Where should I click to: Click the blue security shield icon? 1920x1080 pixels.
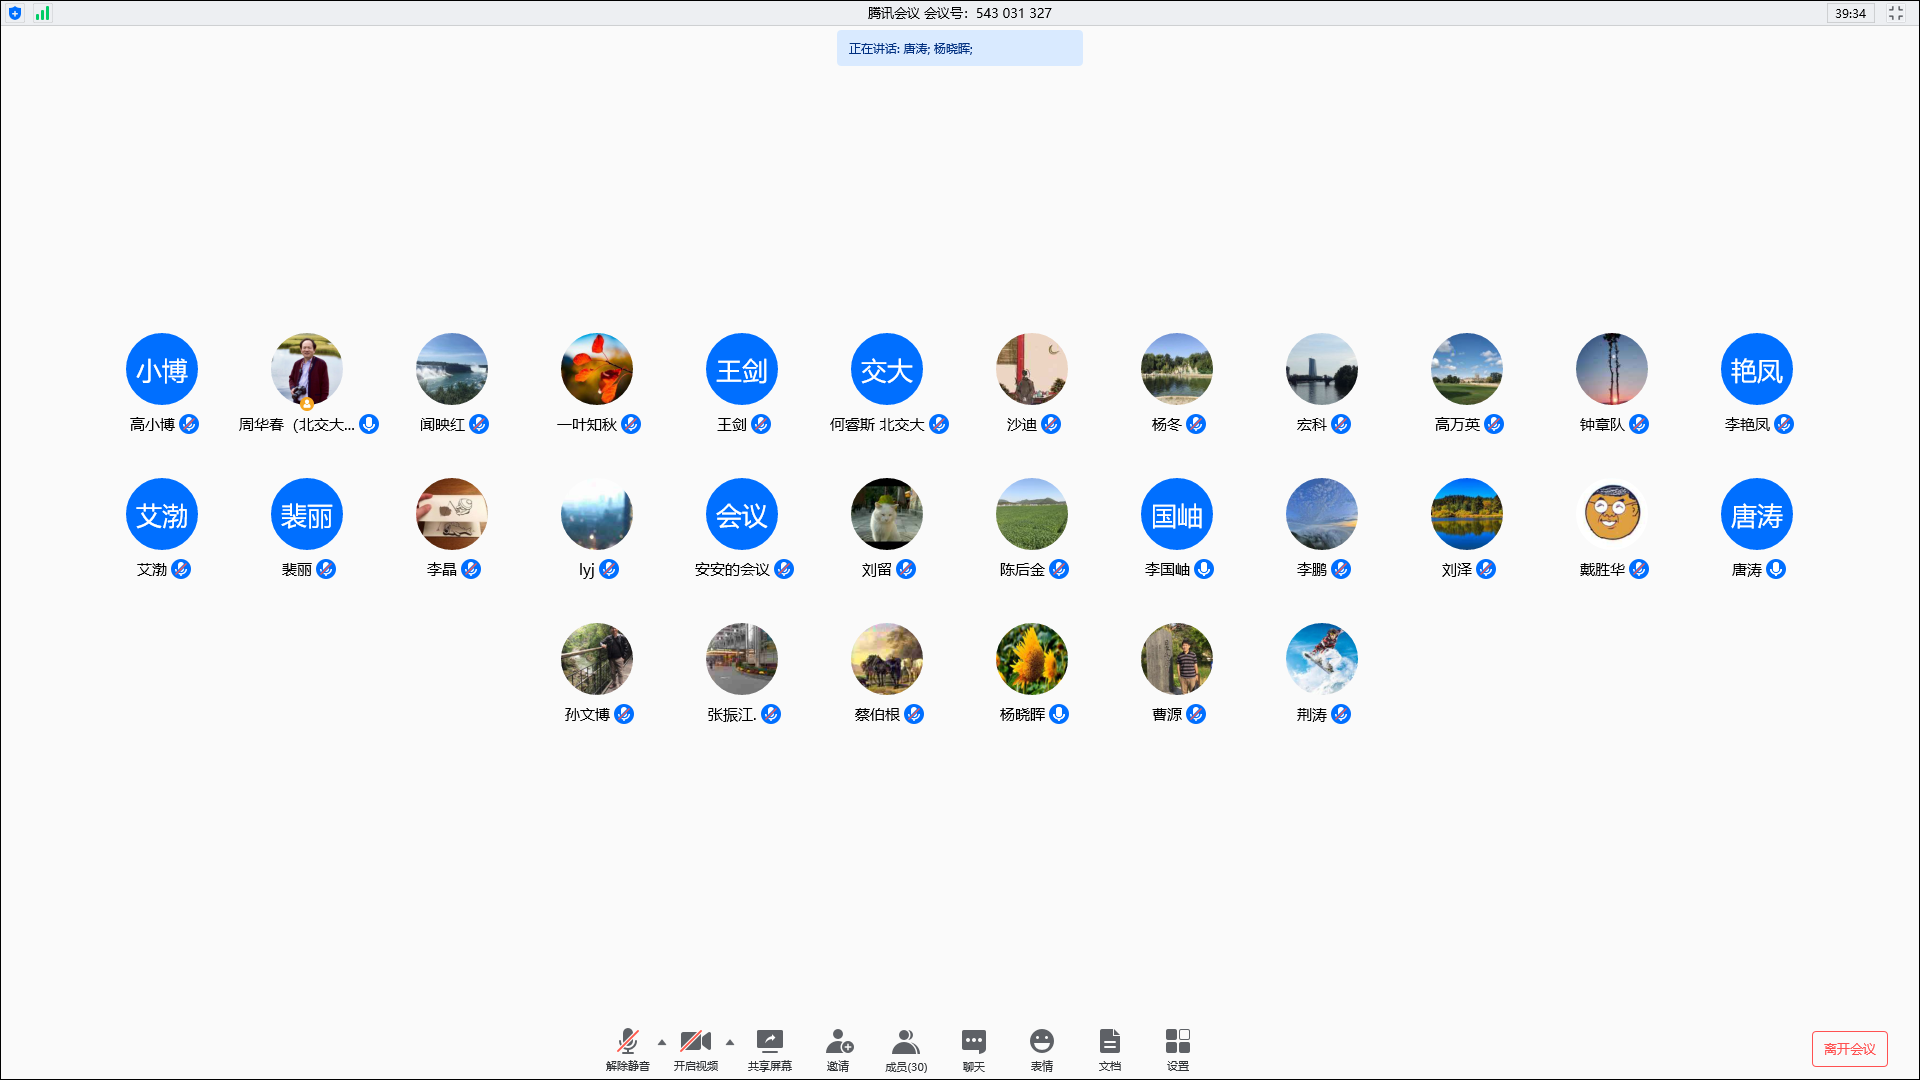click(x=15, y=13)
